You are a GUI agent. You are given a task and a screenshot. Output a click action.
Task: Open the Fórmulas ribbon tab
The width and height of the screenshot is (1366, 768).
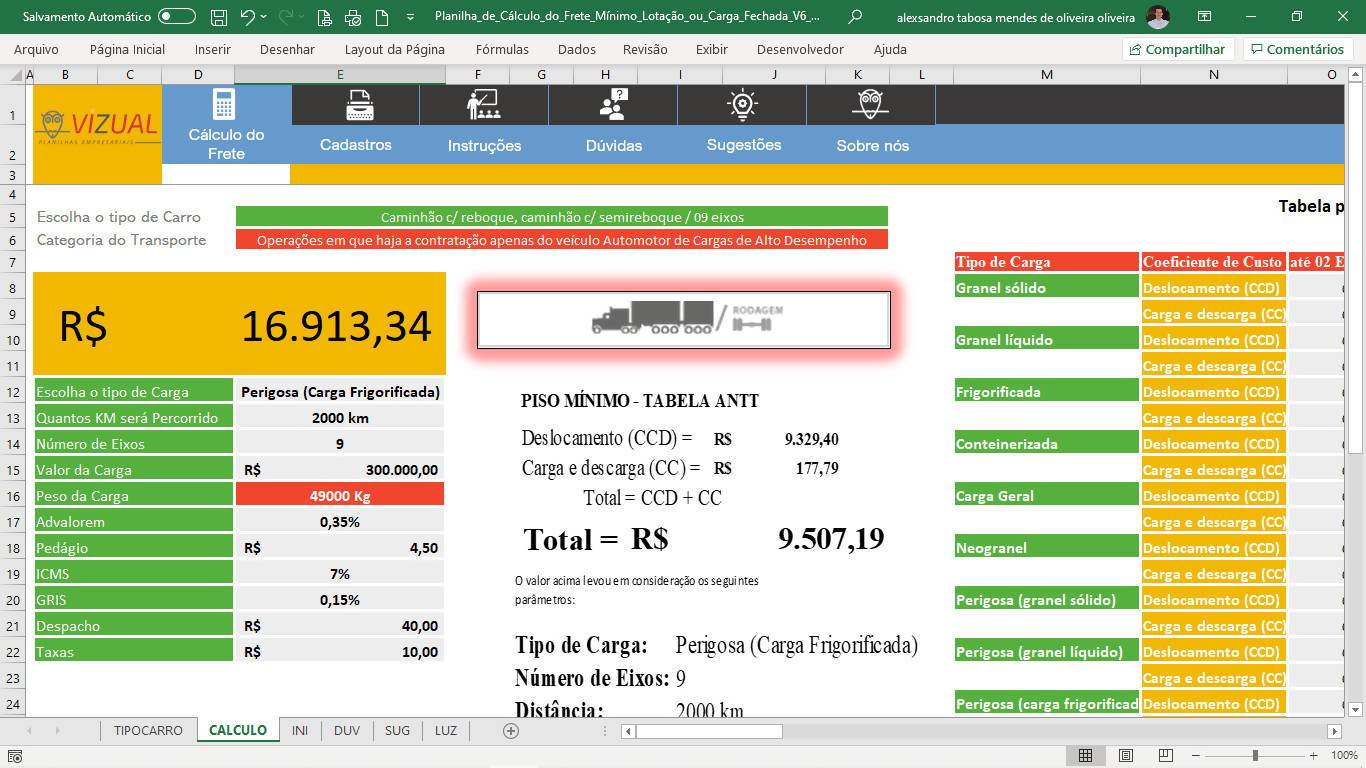tap(502, 49)
